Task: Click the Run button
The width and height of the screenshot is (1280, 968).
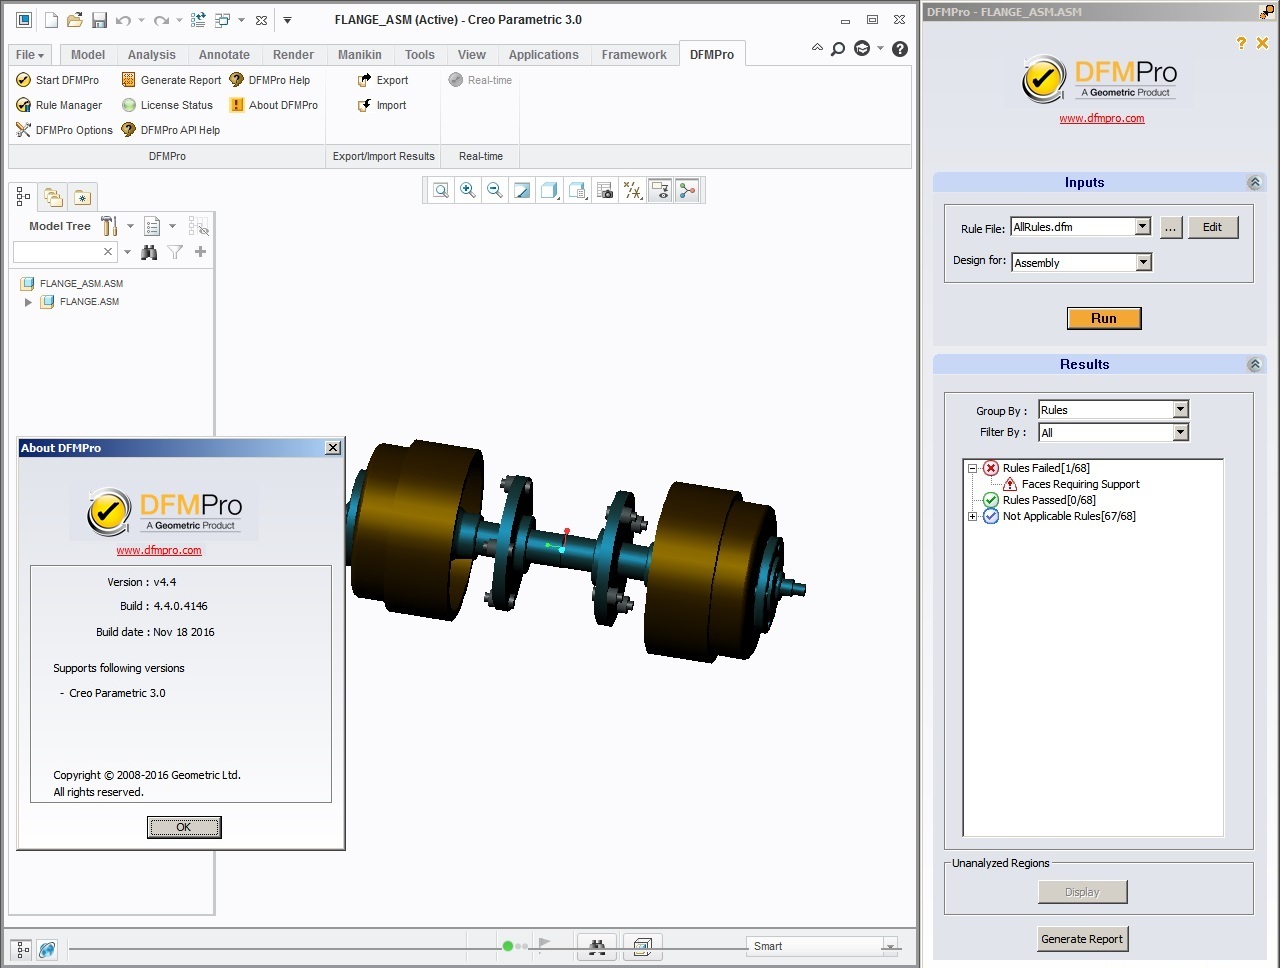Action: point(1104,318)
